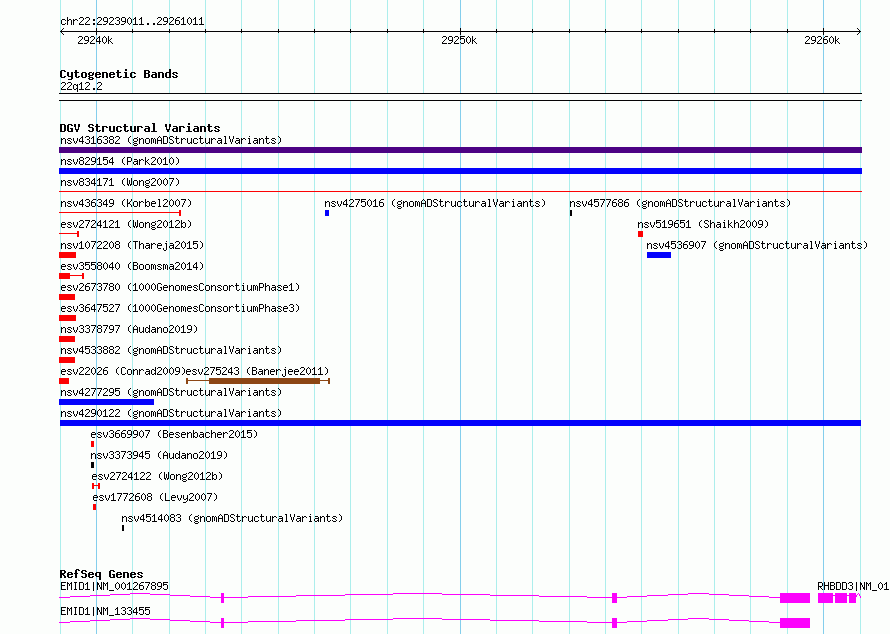Click the nsv4316382 gnomAD variant label
Image resolution: width=890 pixels, height=634 pixels.
pyautogui.click(x=171, y=140)
